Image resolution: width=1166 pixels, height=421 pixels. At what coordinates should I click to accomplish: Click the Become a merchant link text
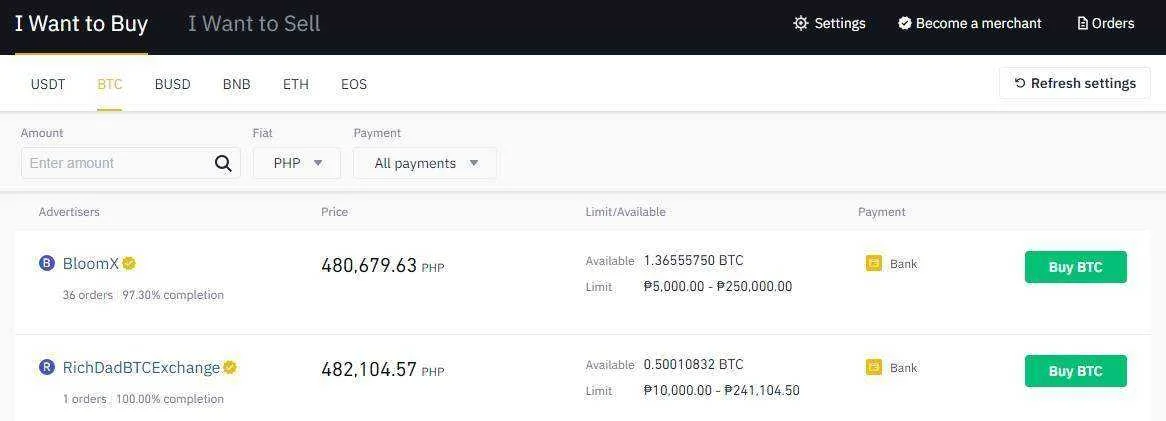tap(979, 23)
